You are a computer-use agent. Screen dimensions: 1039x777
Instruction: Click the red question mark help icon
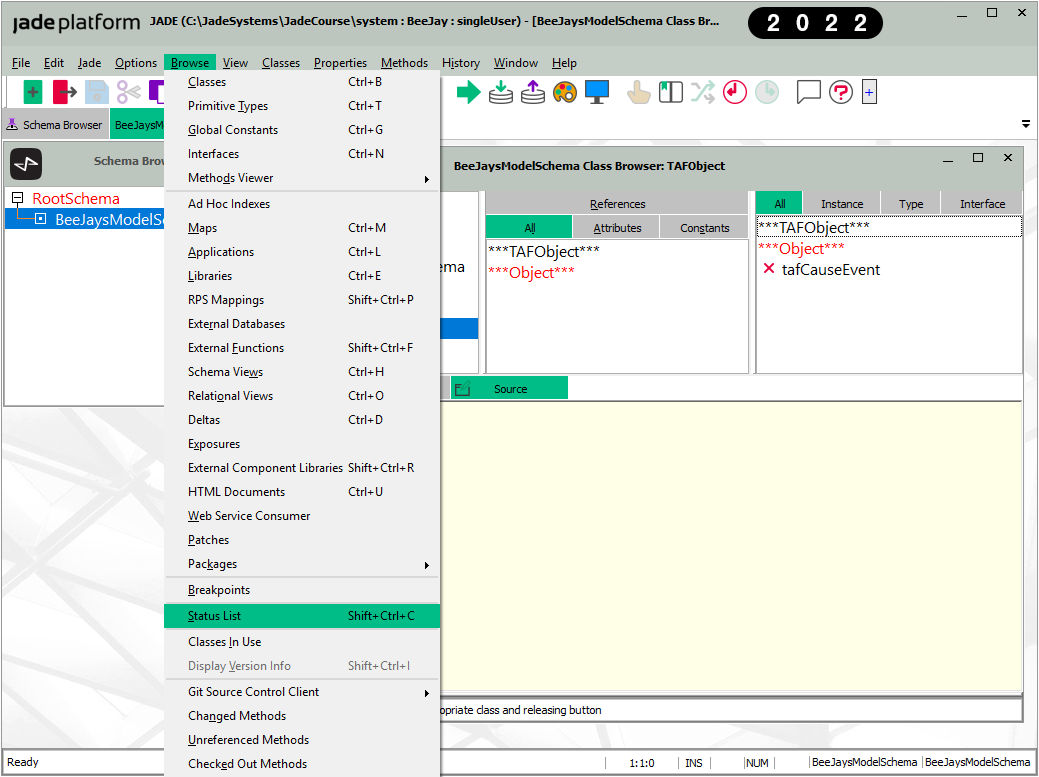(x=840, y=93)
